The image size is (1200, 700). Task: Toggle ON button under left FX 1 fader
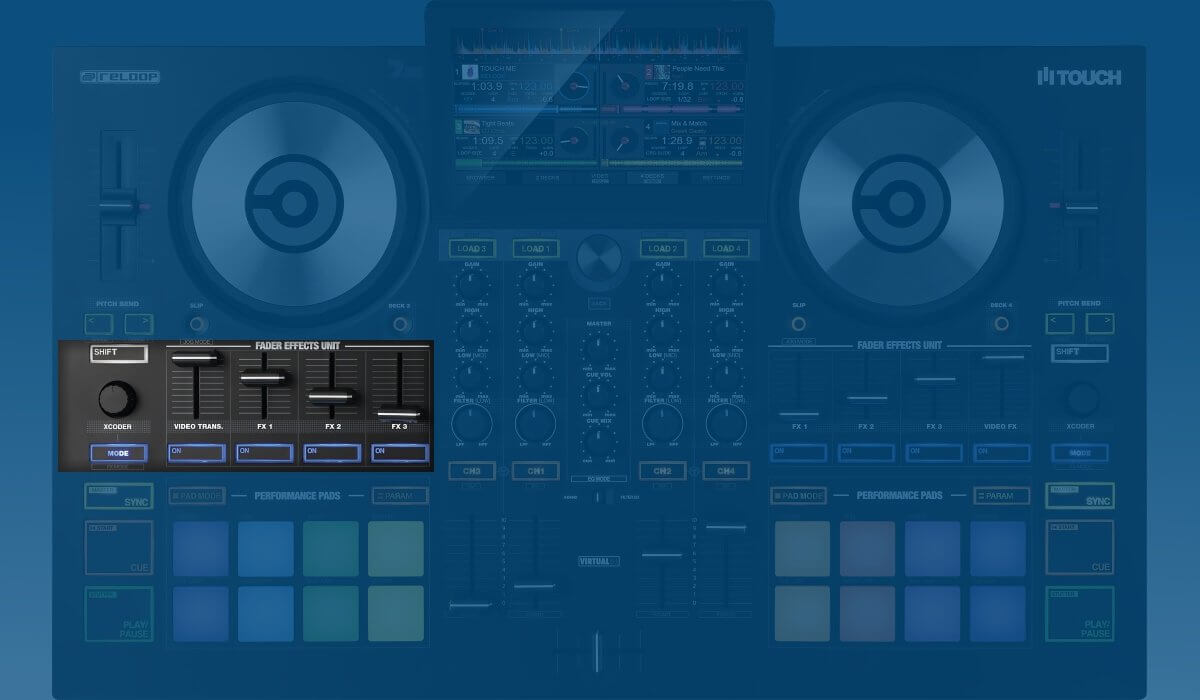tap(265, 453)
